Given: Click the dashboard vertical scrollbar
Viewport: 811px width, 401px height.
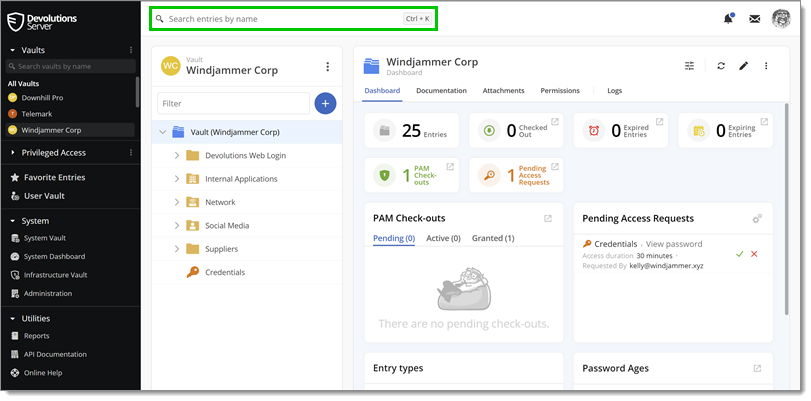Looking at the screenshot, I should point(787,209).
